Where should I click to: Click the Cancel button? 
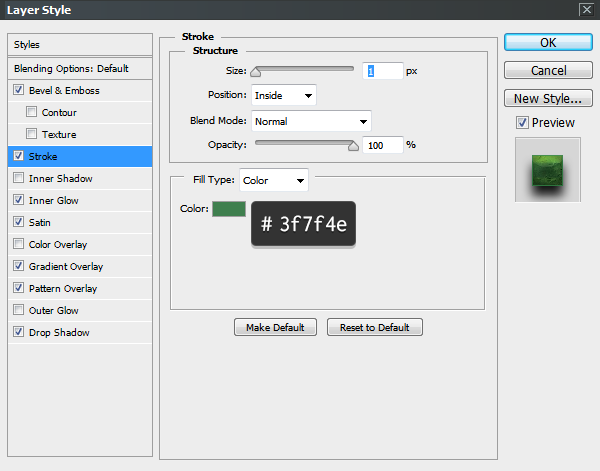(x=548, y=70)
